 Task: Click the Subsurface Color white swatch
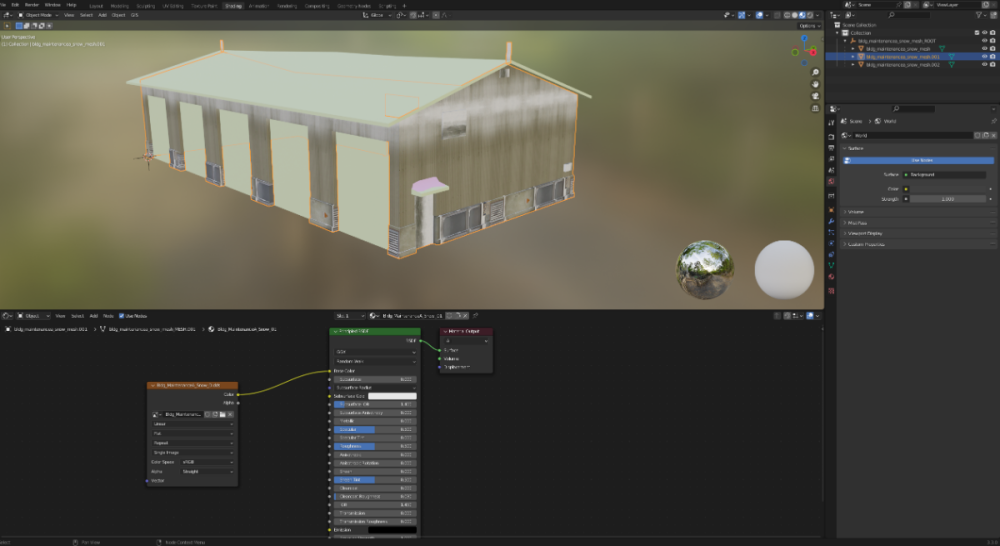pyautogui.click(x=391, y=396)
